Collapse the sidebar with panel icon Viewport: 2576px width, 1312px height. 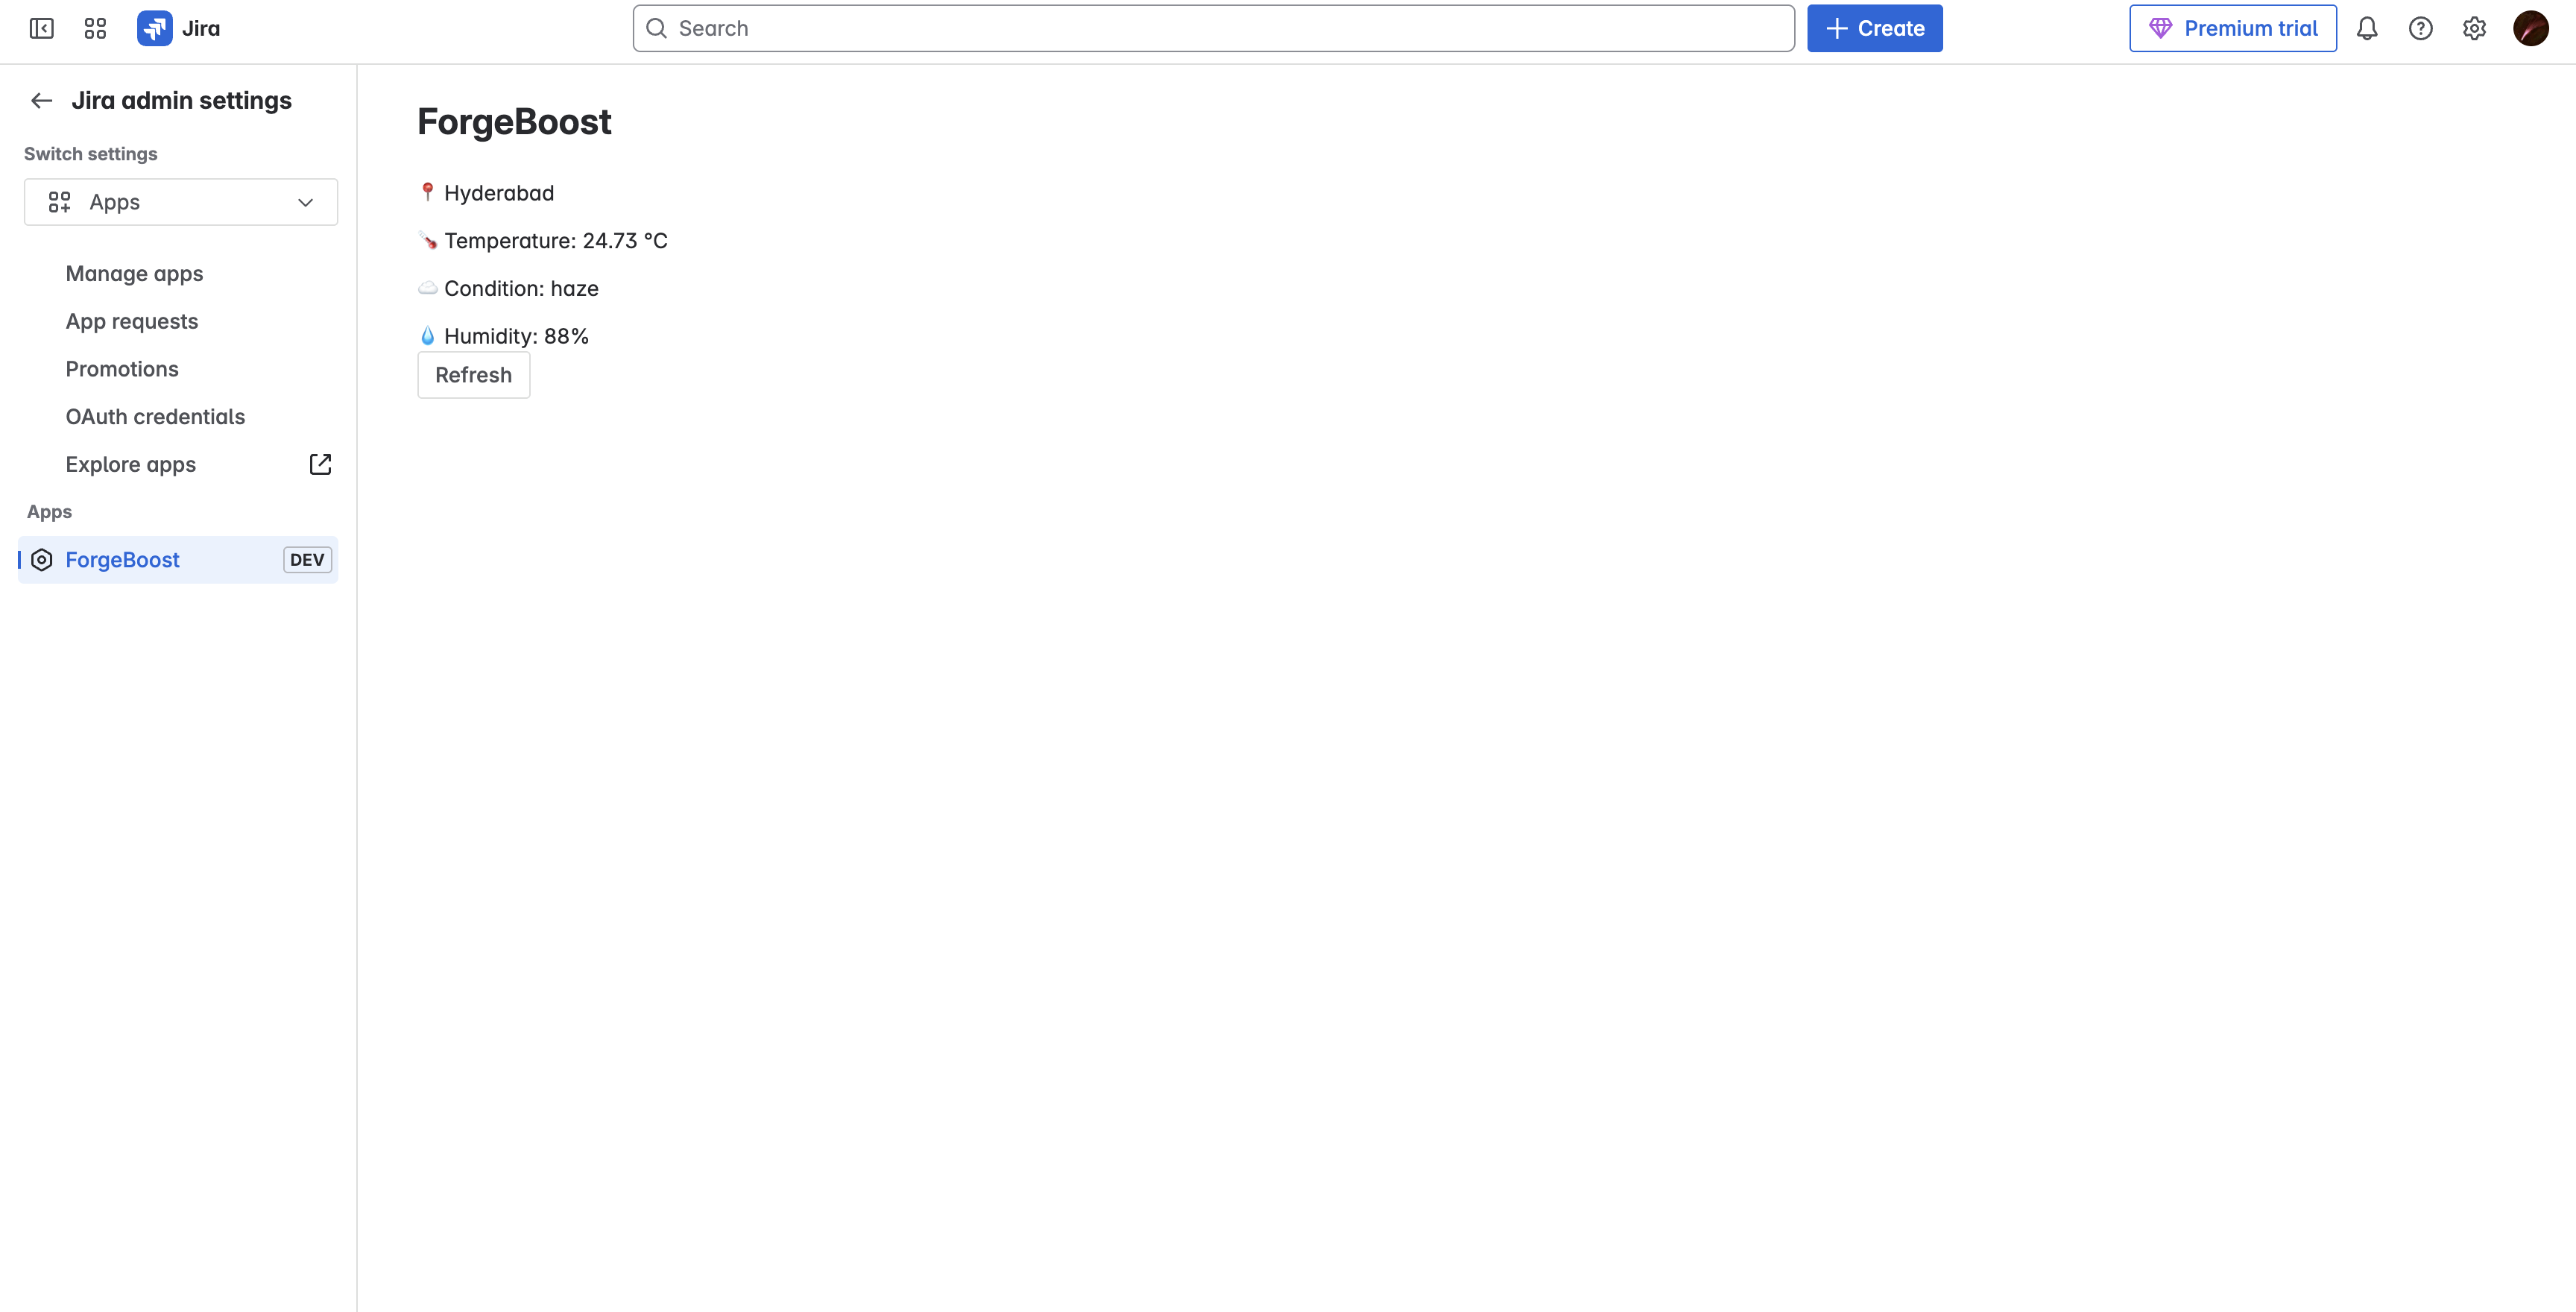click(41, 28)
